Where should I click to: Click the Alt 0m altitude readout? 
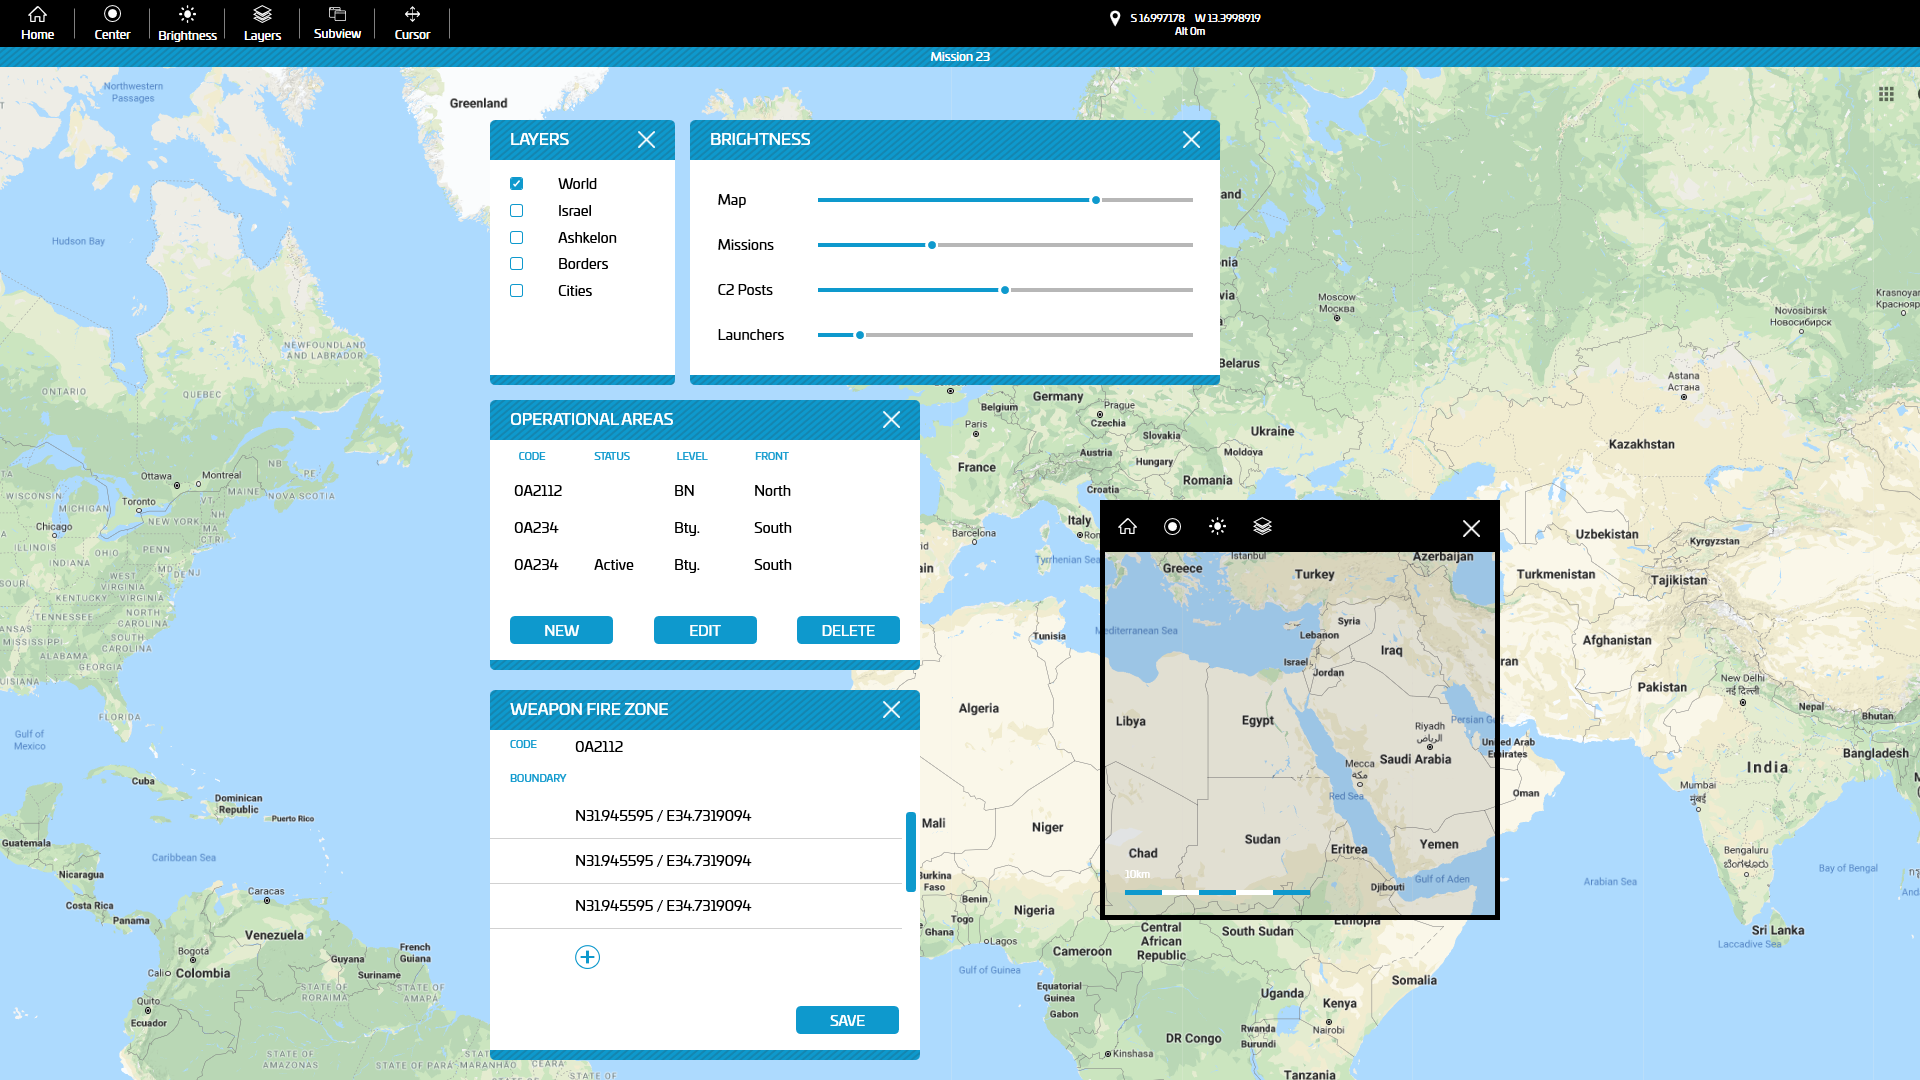coord(1190,32)
